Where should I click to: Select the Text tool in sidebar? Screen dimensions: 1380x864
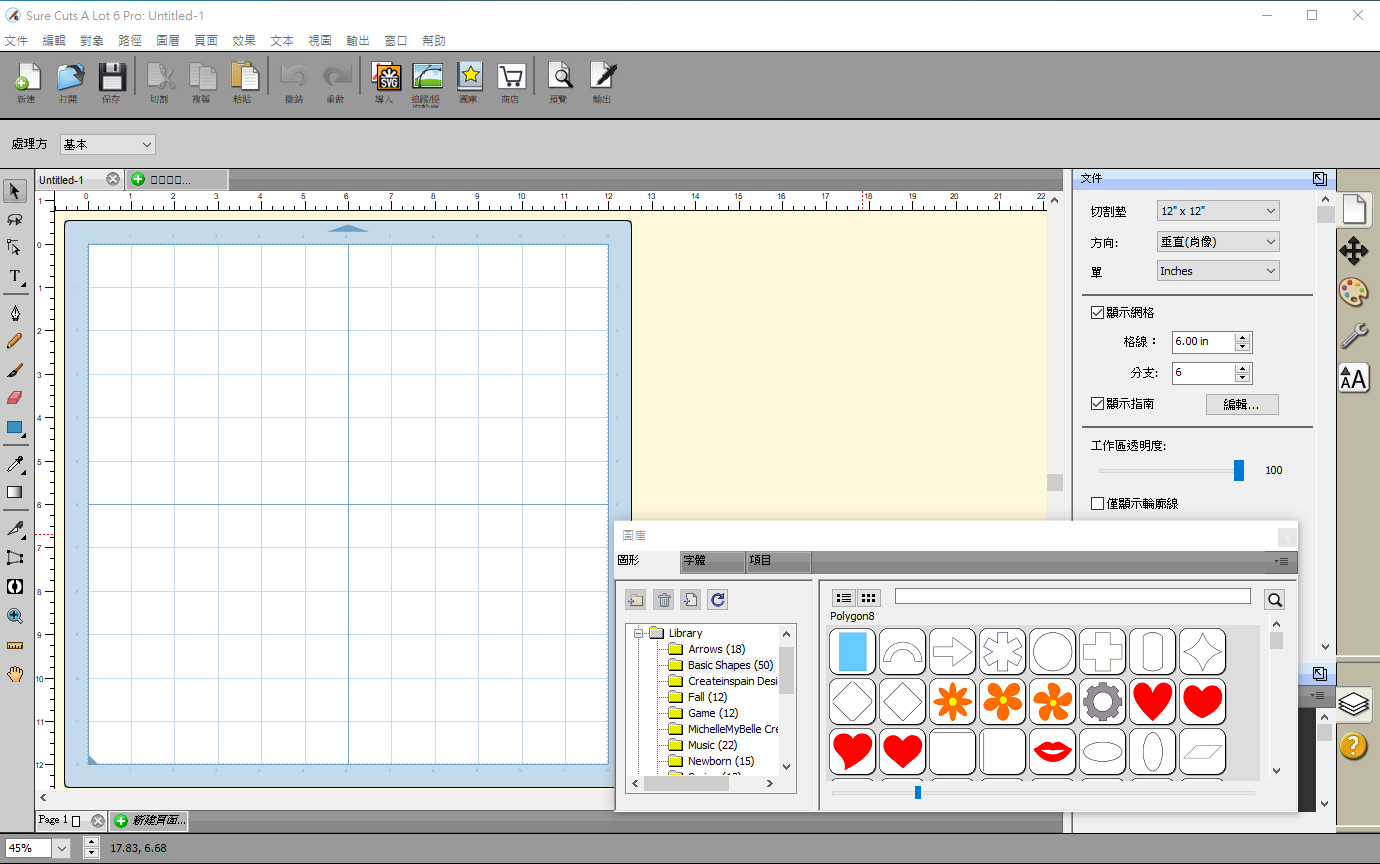click(15, 276)
